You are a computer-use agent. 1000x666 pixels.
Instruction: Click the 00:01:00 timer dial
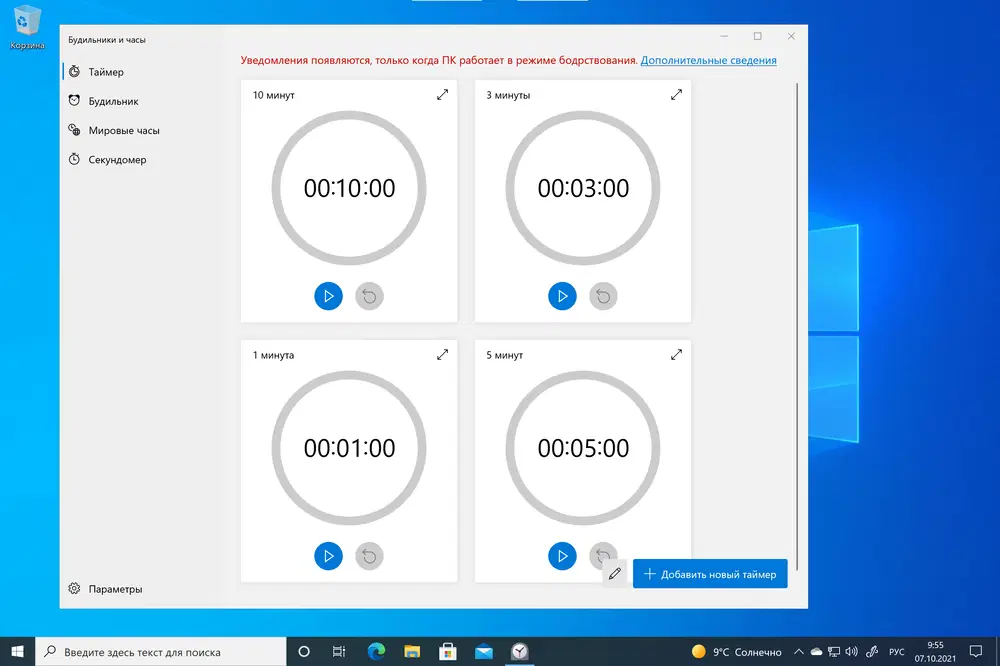coord(349,448)
